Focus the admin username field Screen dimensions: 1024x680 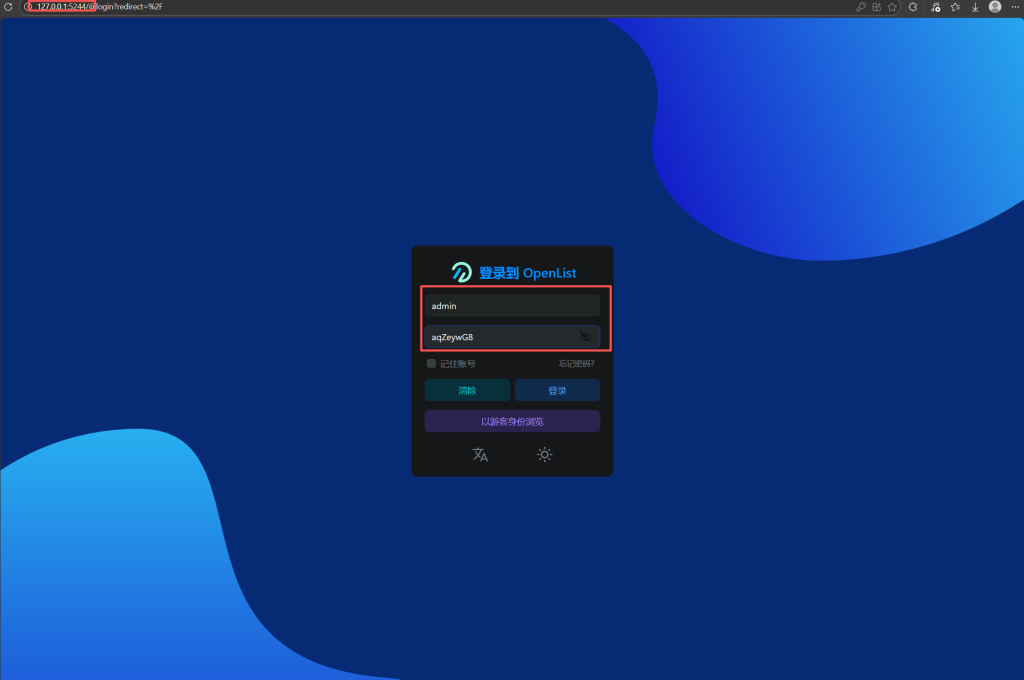[511, 306]
